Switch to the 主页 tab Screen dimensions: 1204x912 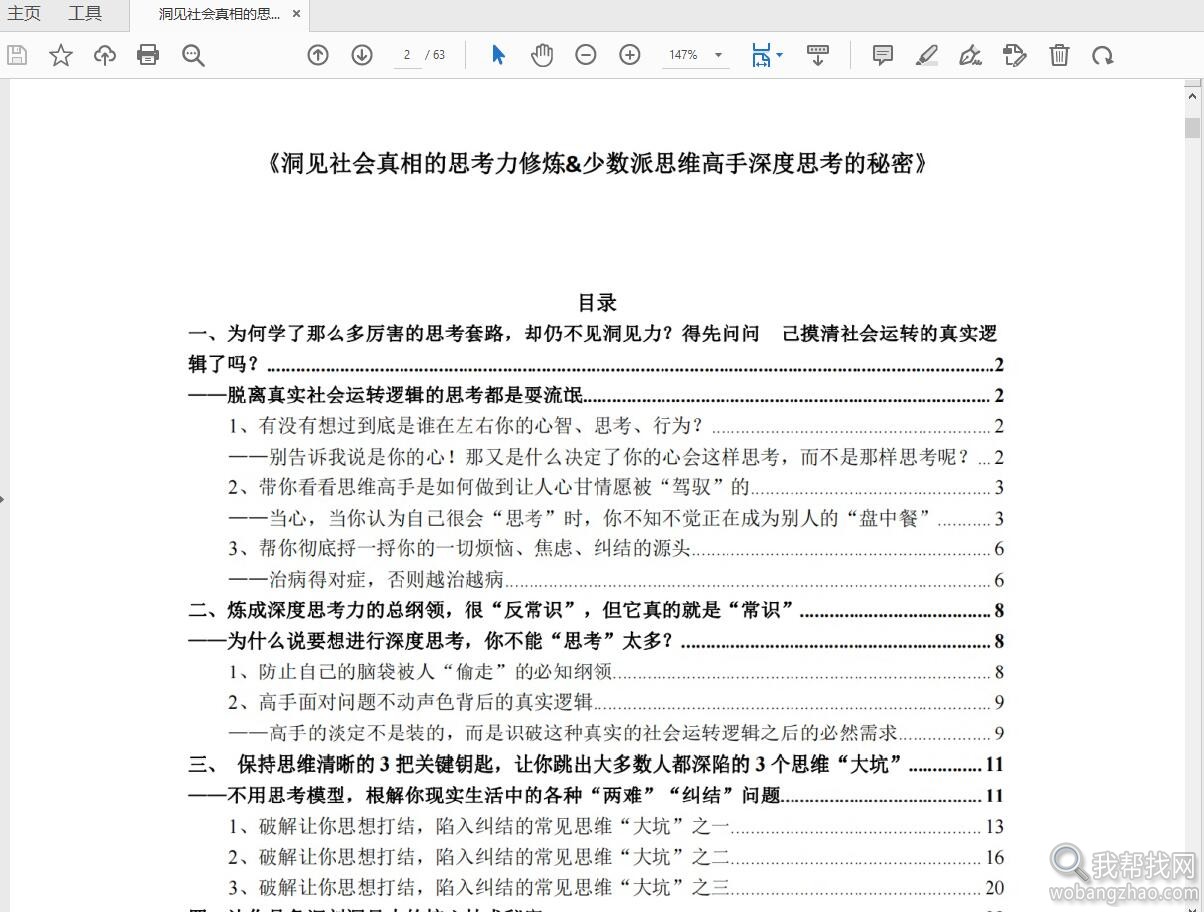tap(24, 14)
